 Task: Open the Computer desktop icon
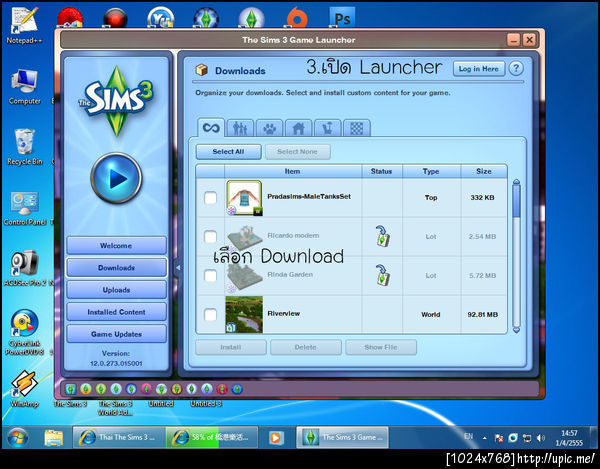(24, 86)
